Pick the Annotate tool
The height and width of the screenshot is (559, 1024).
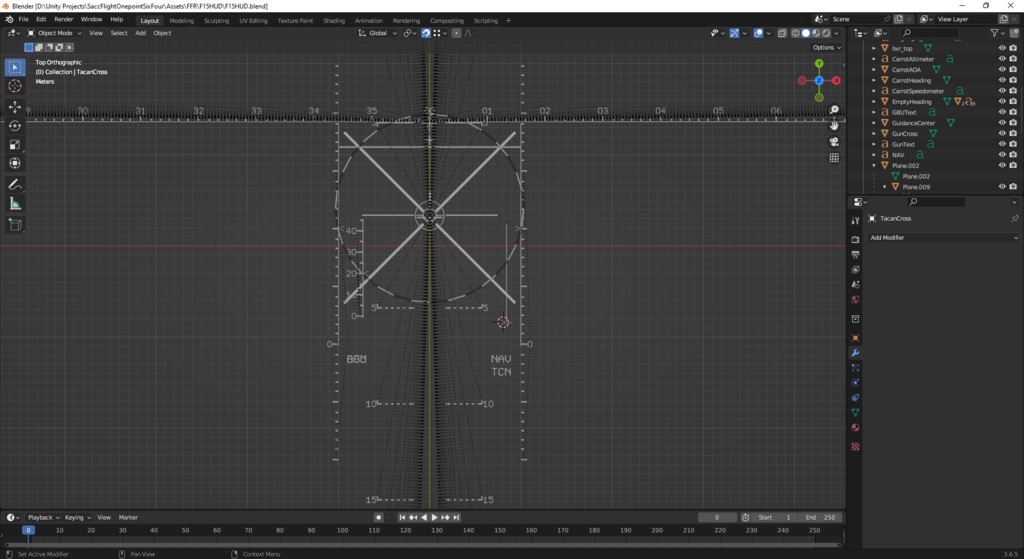coord(15,185)
